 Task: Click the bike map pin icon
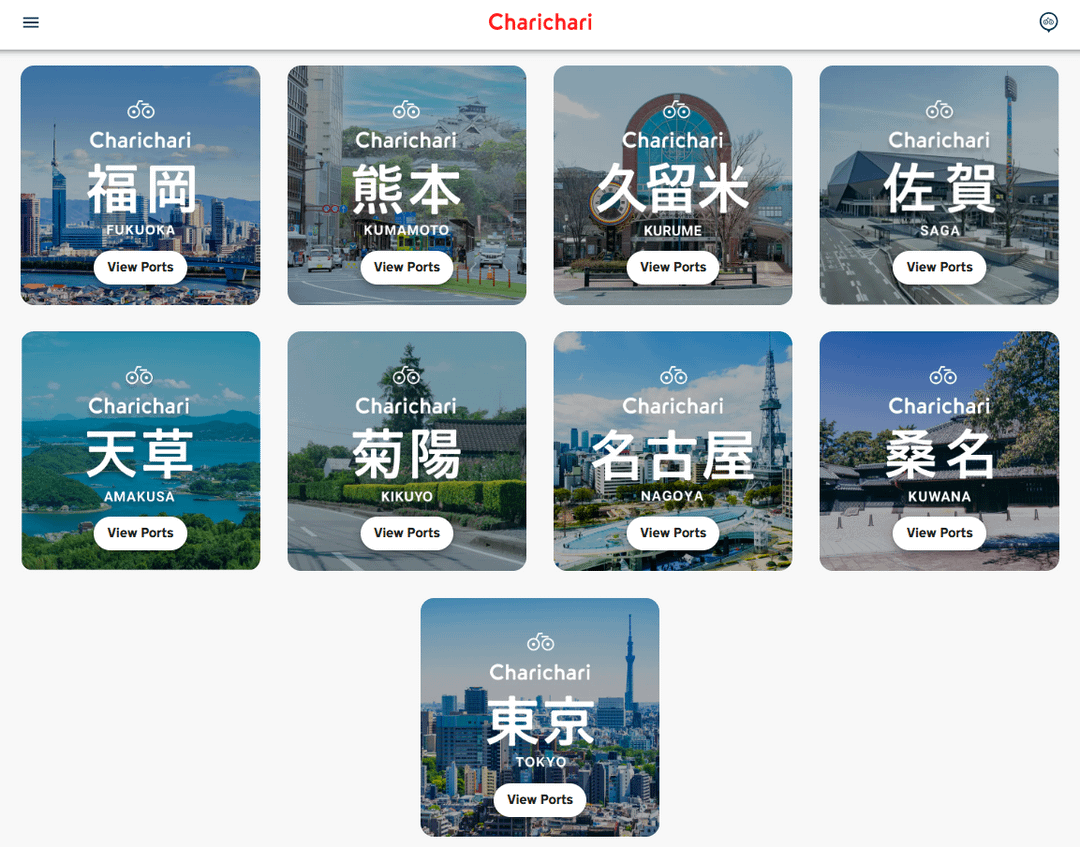1048,23
